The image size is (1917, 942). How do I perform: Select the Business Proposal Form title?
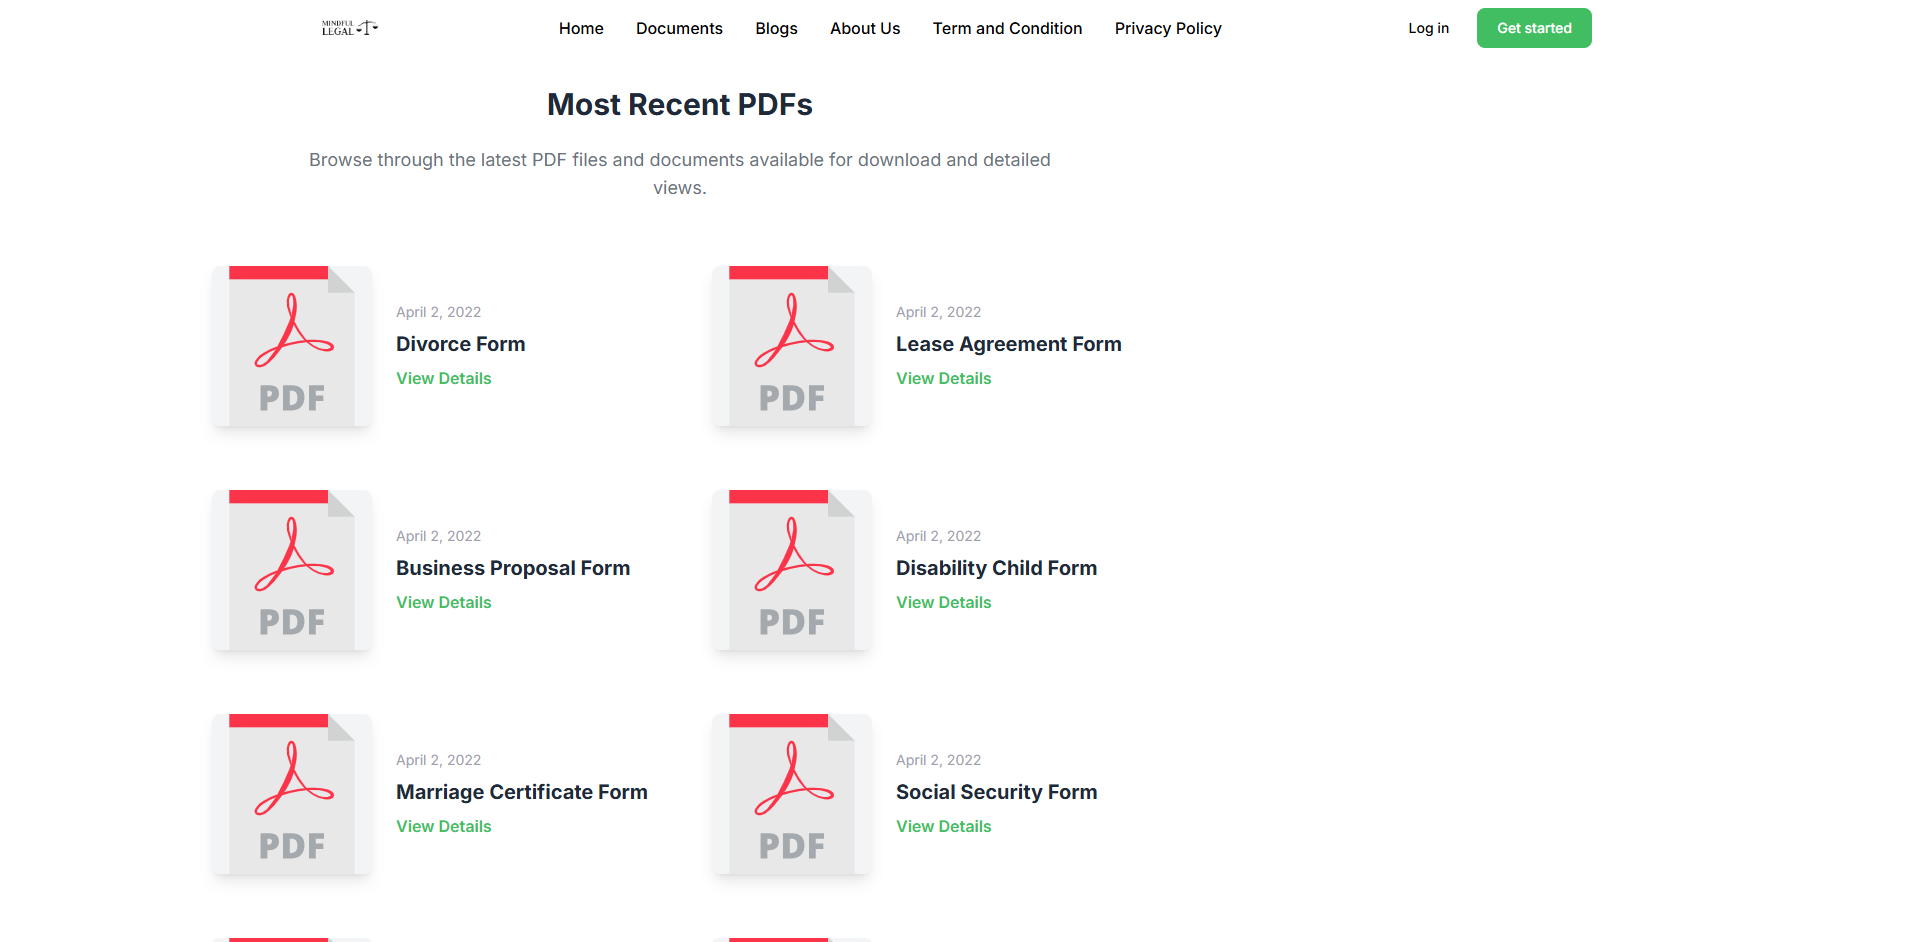pos(513,568)
